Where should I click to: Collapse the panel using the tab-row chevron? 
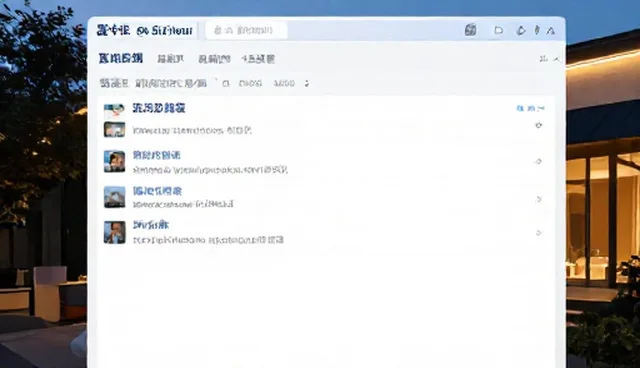556,59
